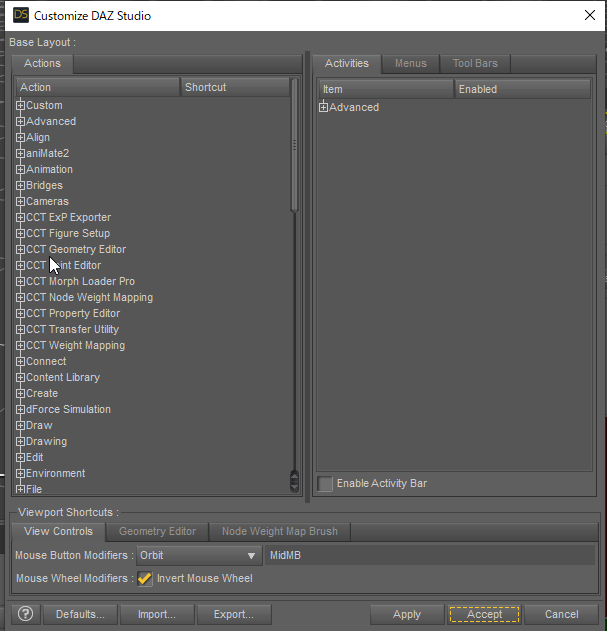Expand the Content Library group
607x631 pixels.
pos(20,377)
